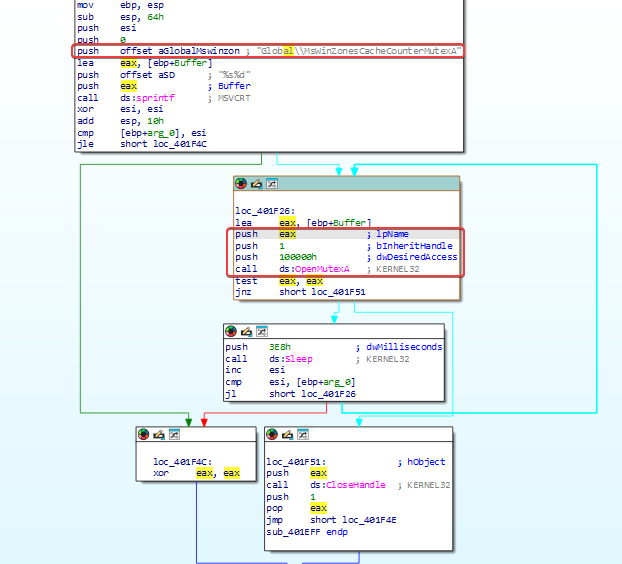Screen dimensions: 622x564
Task: Click the MSVCRT library comment
Action: pyautogui.click(x=234, y=98)
